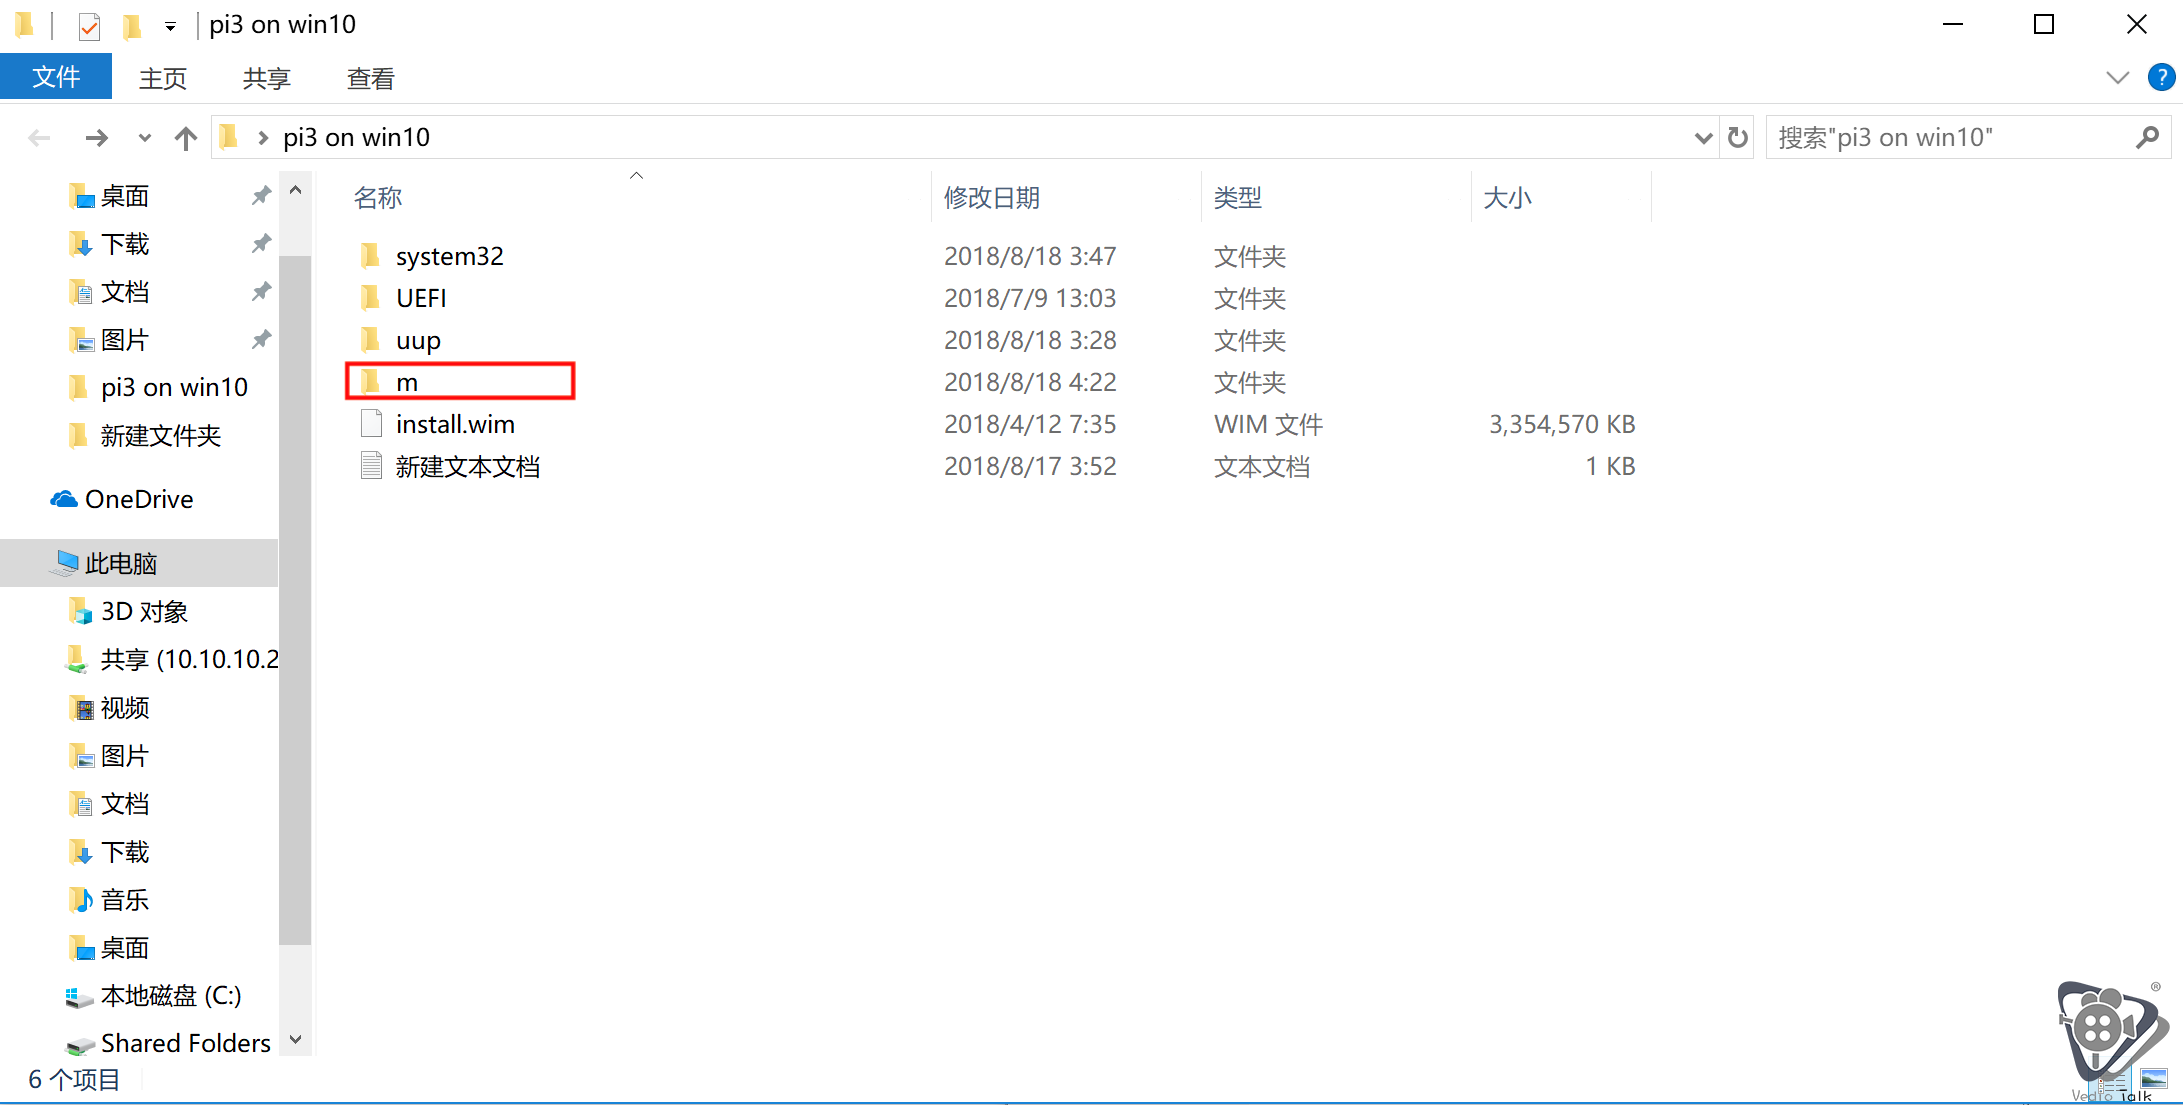2183x1105 pixels.
Task: Click the uup folder icon
Action: tap(370, 340)
